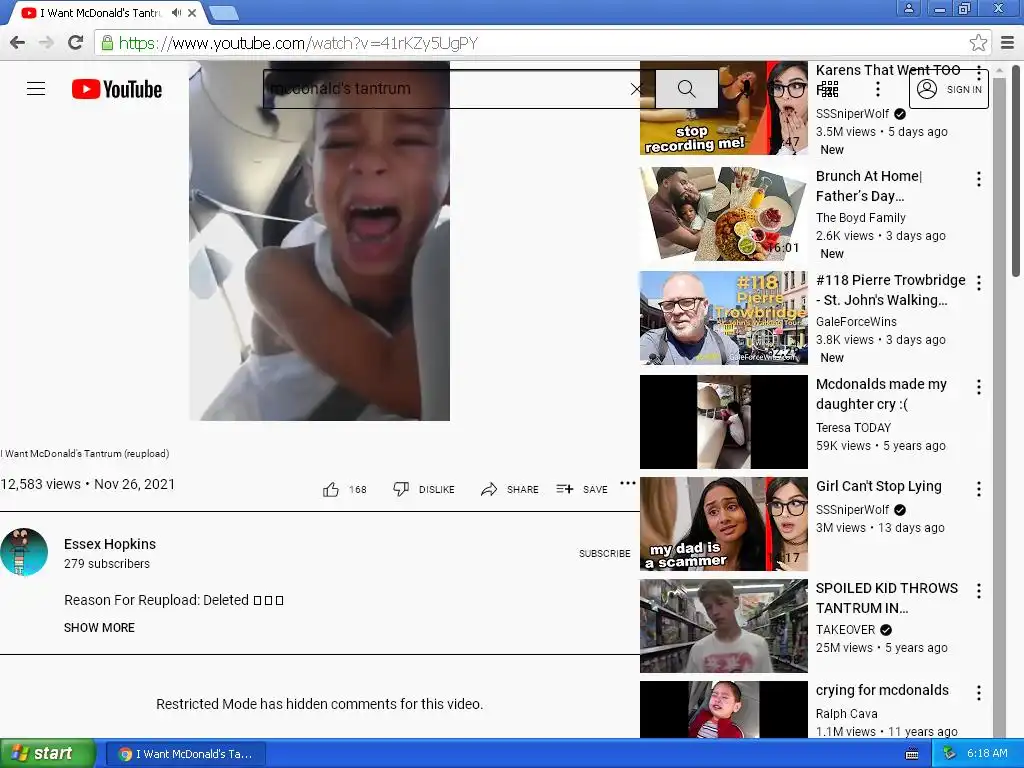The image size is (1024, 768).
Task: Open Chrome menu hamburger icon
Action: pyautogui.click(x=1008, y=43)
